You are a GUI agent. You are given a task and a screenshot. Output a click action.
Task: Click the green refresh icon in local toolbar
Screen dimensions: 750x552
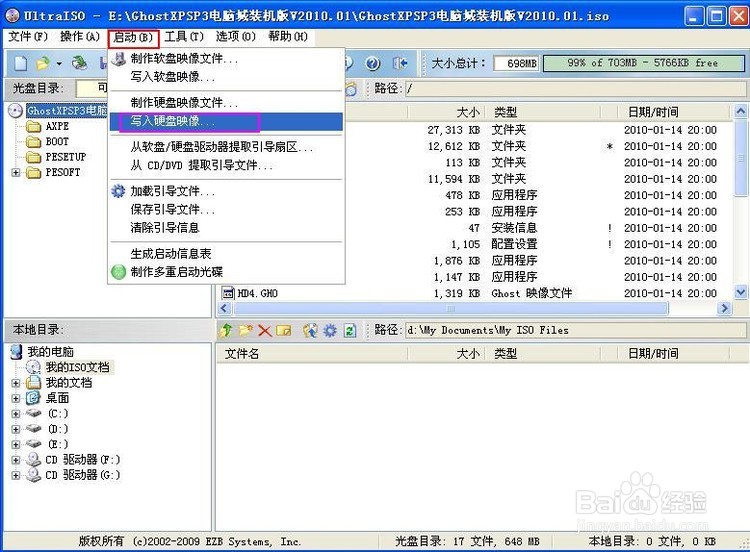(x=350, y=330)
